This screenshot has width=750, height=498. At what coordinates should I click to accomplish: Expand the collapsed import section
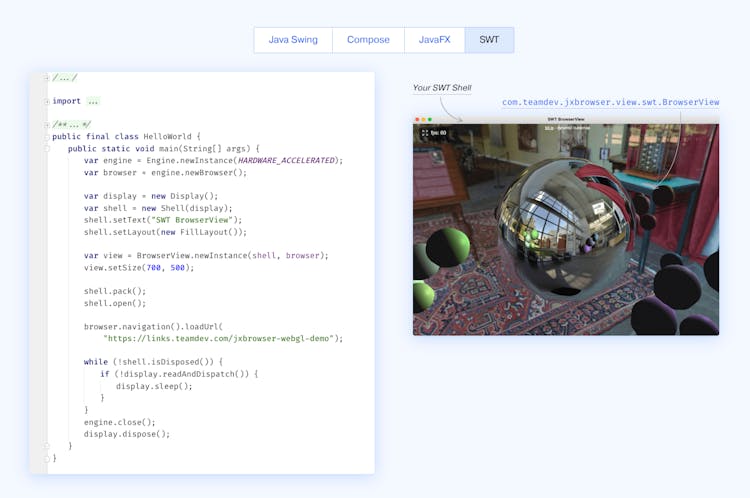click(46, 101)
